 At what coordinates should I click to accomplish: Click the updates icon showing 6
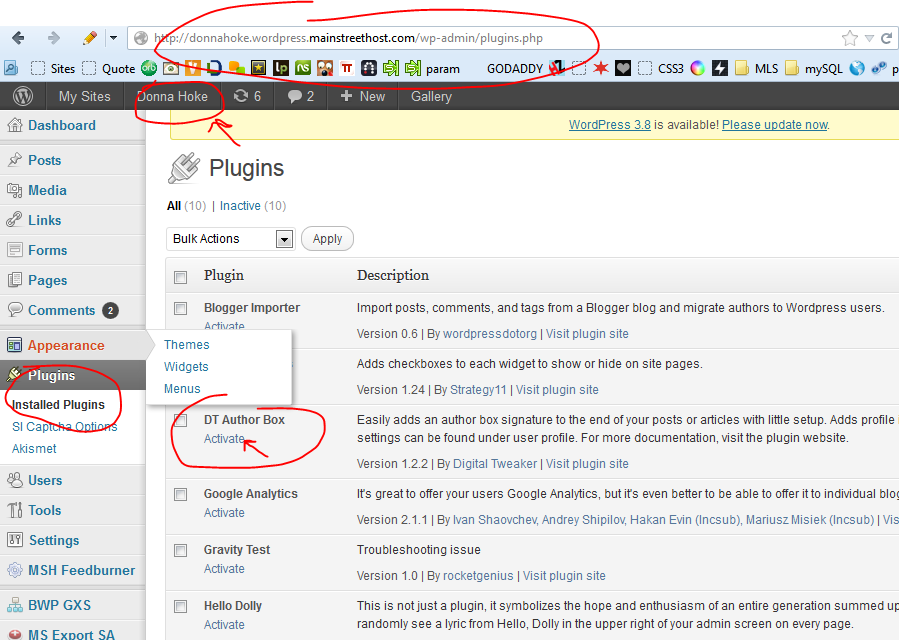(247, 96)
